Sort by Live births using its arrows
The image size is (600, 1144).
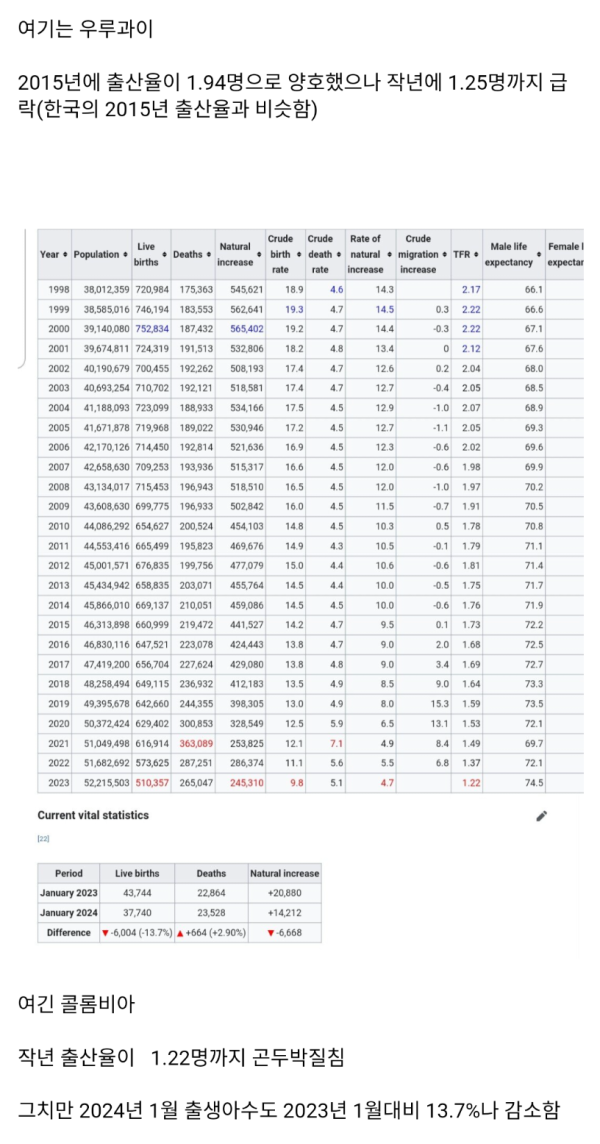coord(166,255)
